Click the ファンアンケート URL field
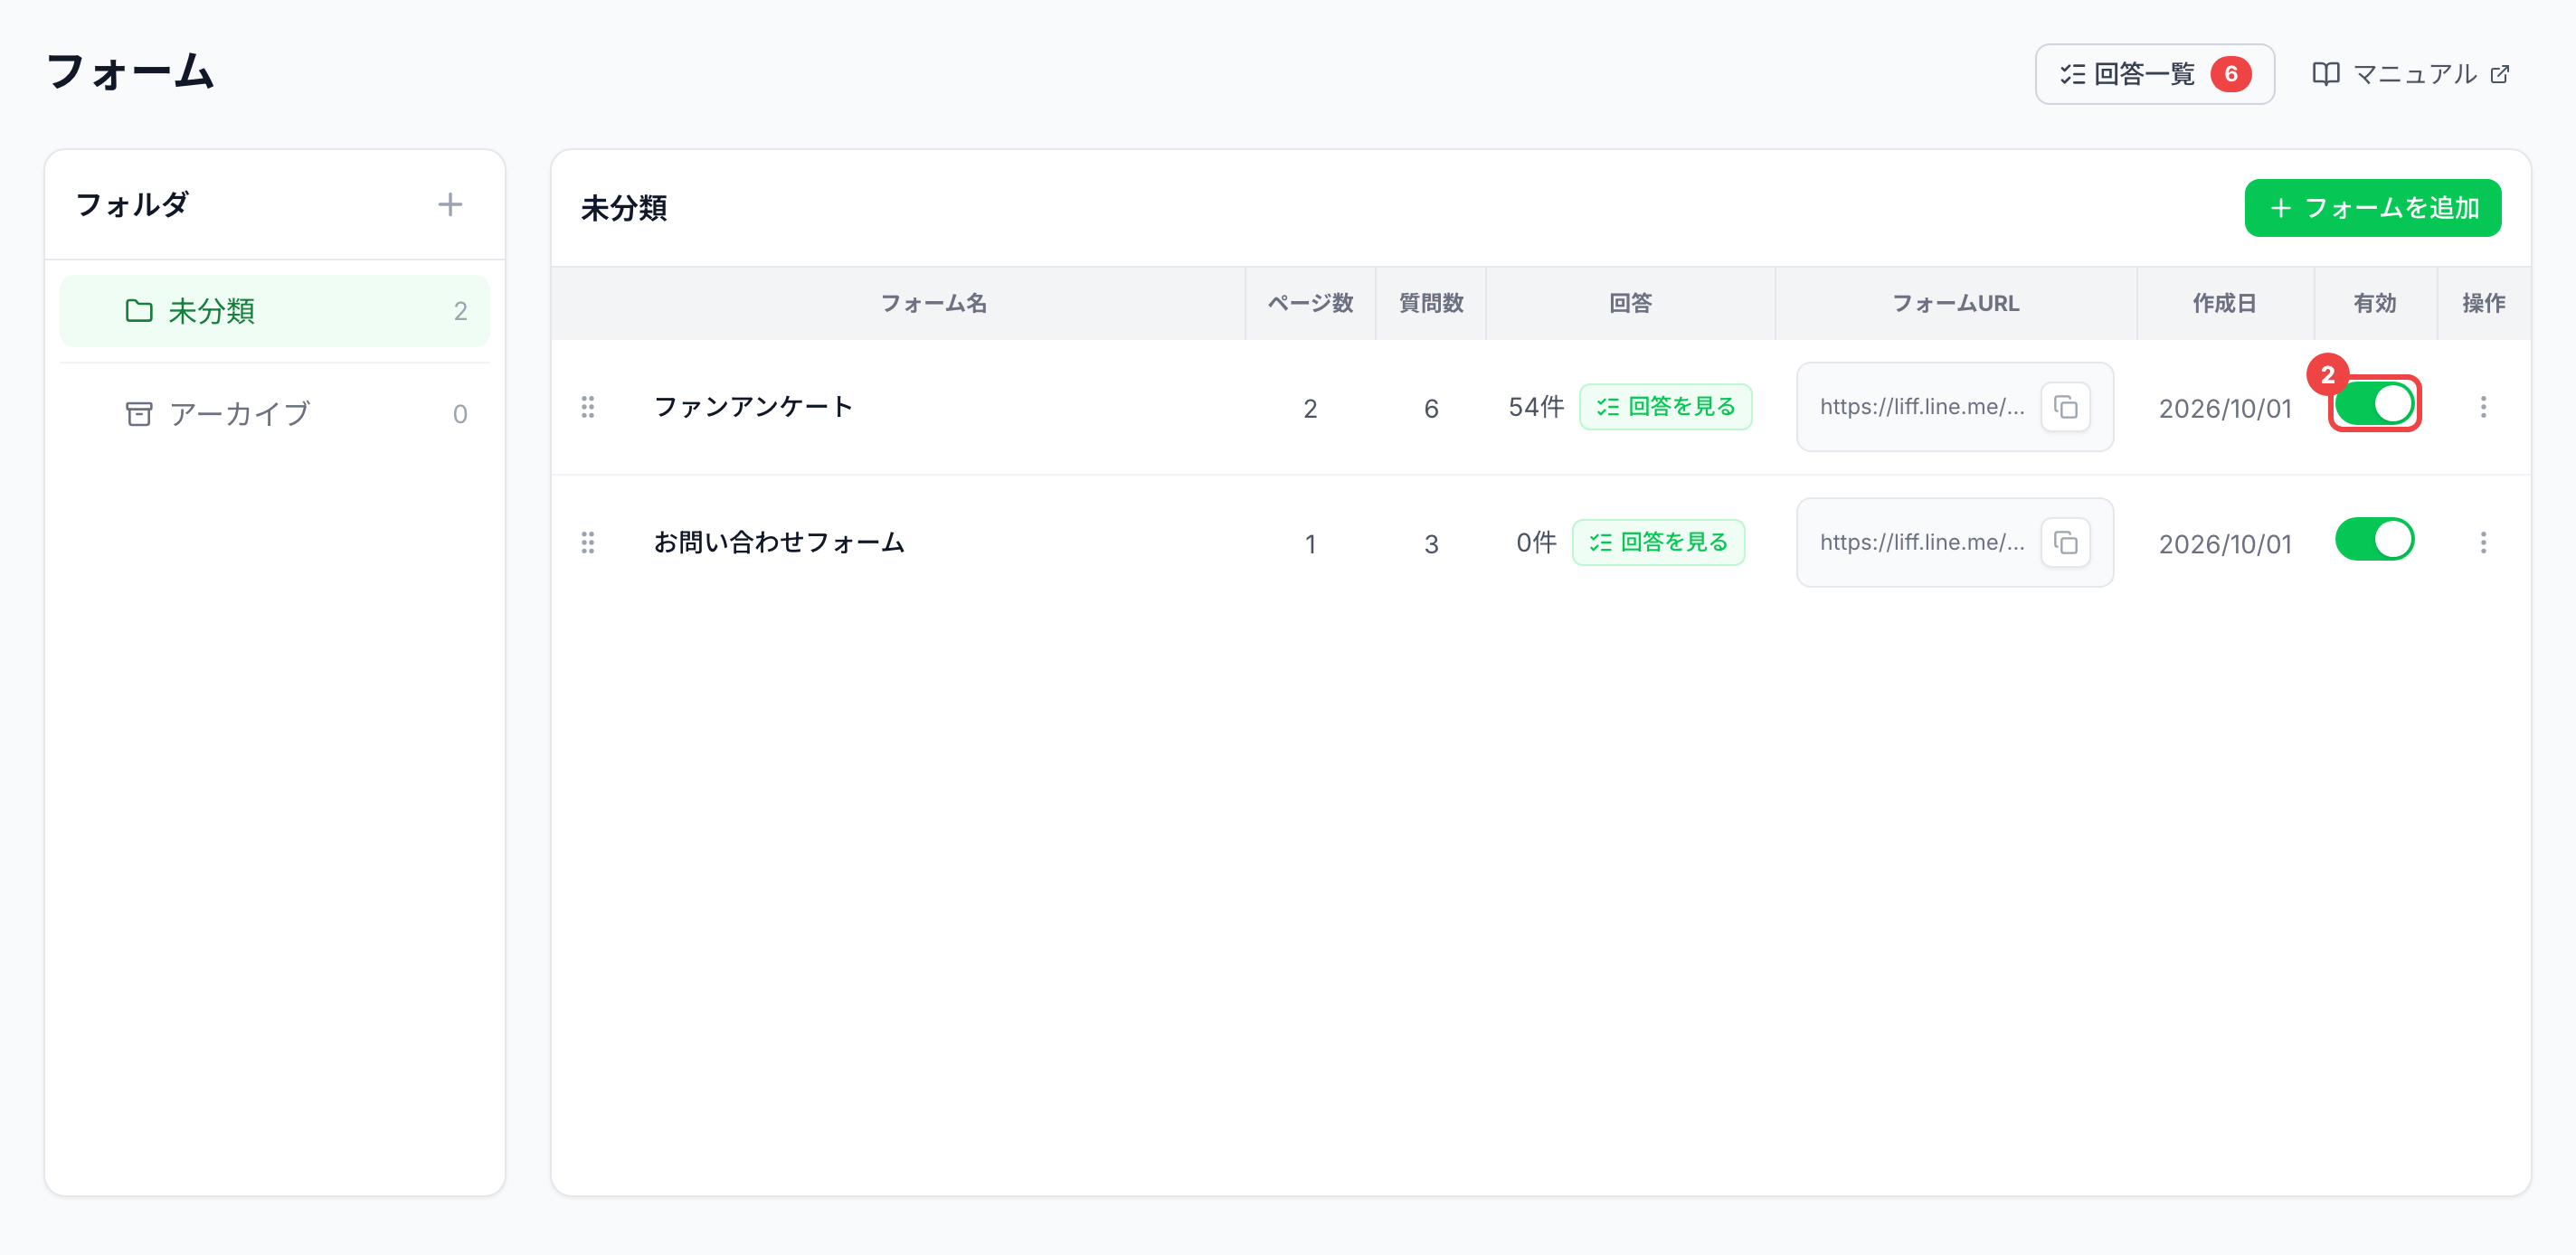2576x1255 pixels. [1954, 407]
